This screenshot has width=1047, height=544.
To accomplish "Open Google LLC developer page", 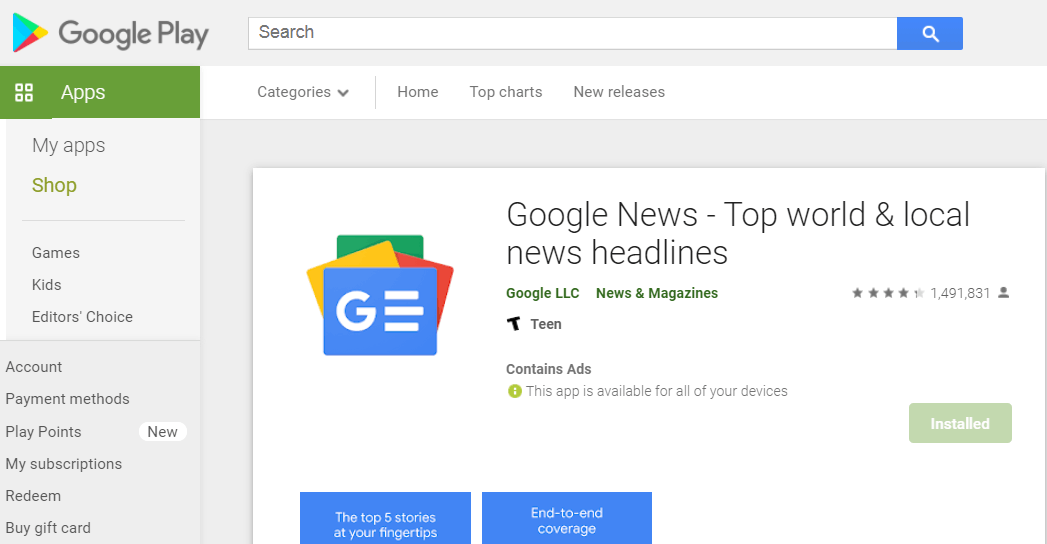I will click(x=543, y=293).
